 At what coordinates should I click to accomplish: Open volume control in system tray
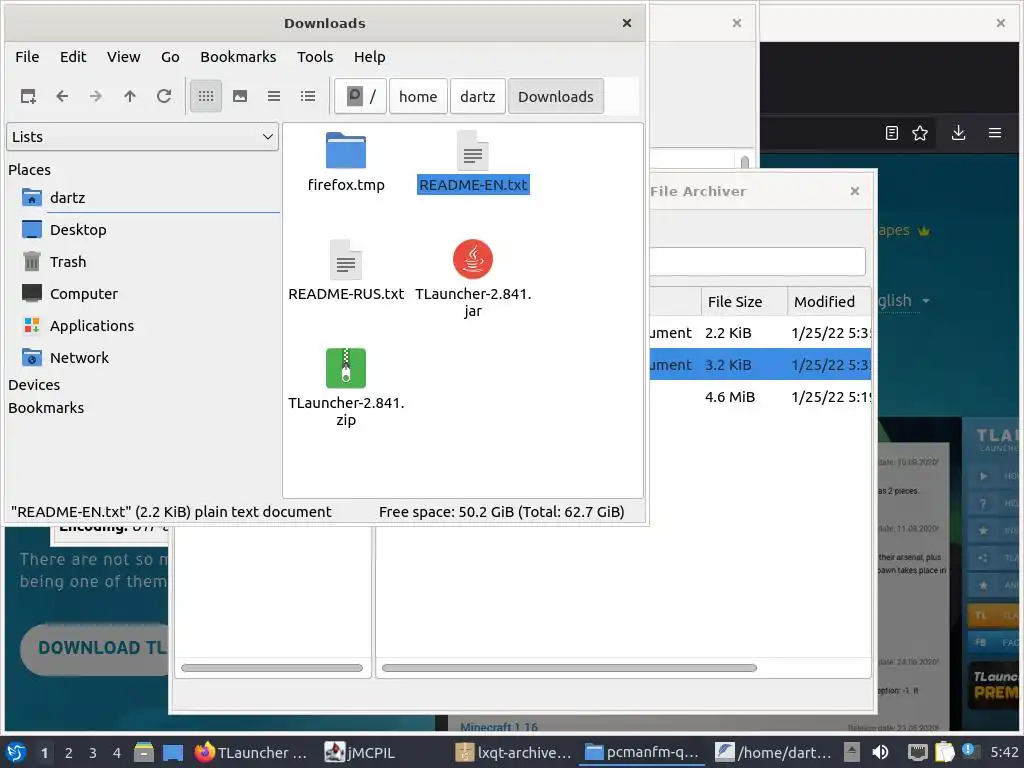click(880, 752)
